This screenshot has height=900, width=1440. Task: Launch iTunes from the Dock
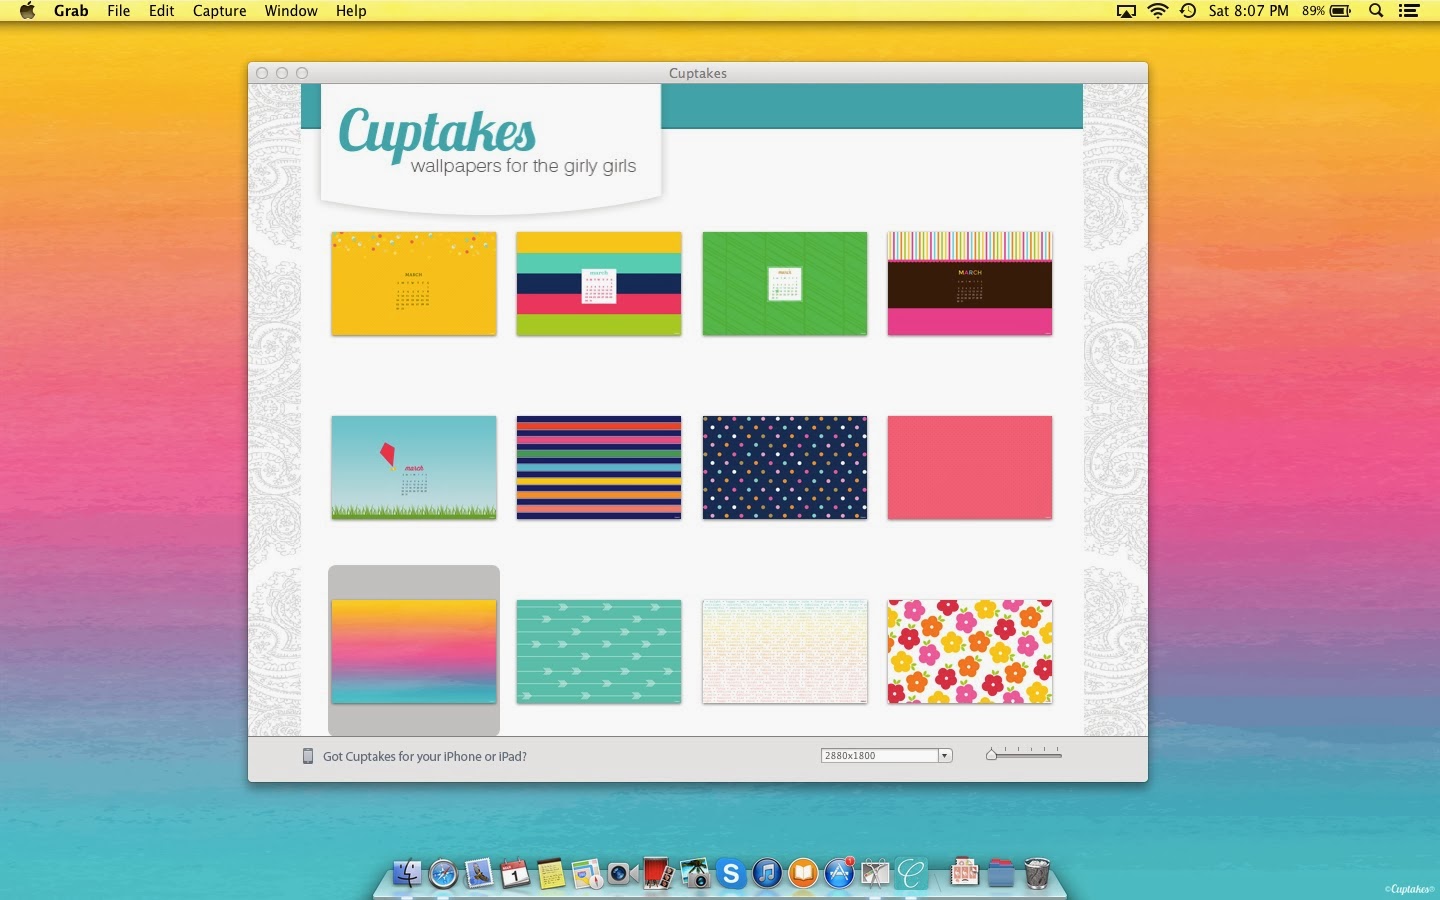767,874
